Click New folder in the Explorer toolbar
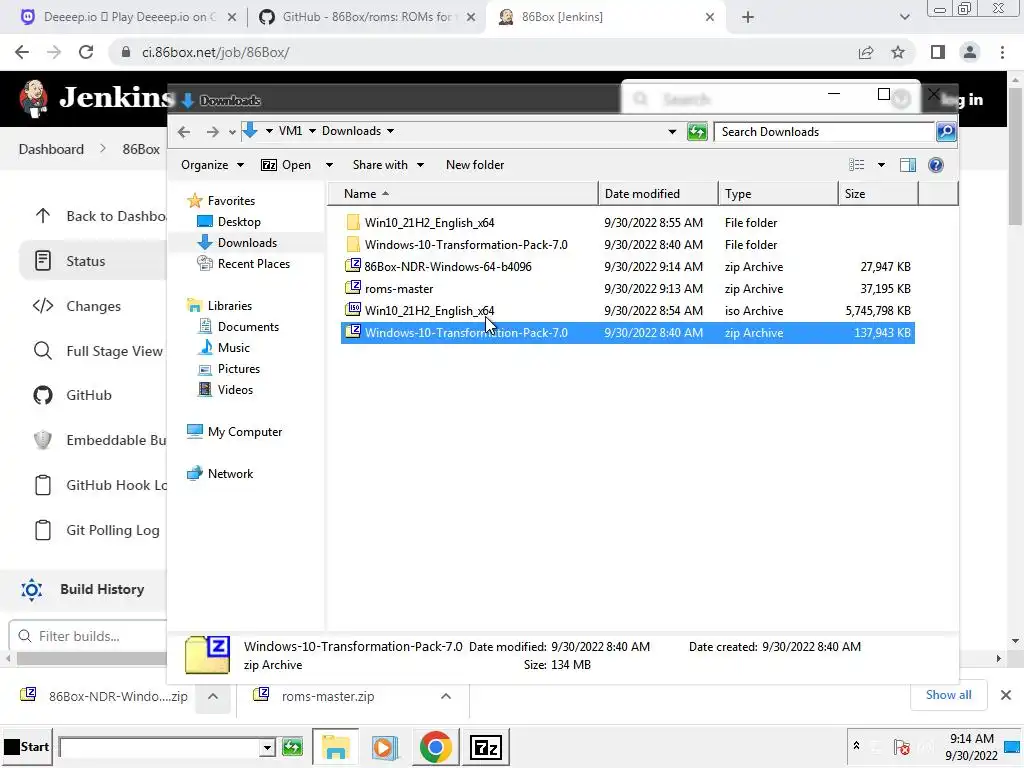 tap(475, 165)
